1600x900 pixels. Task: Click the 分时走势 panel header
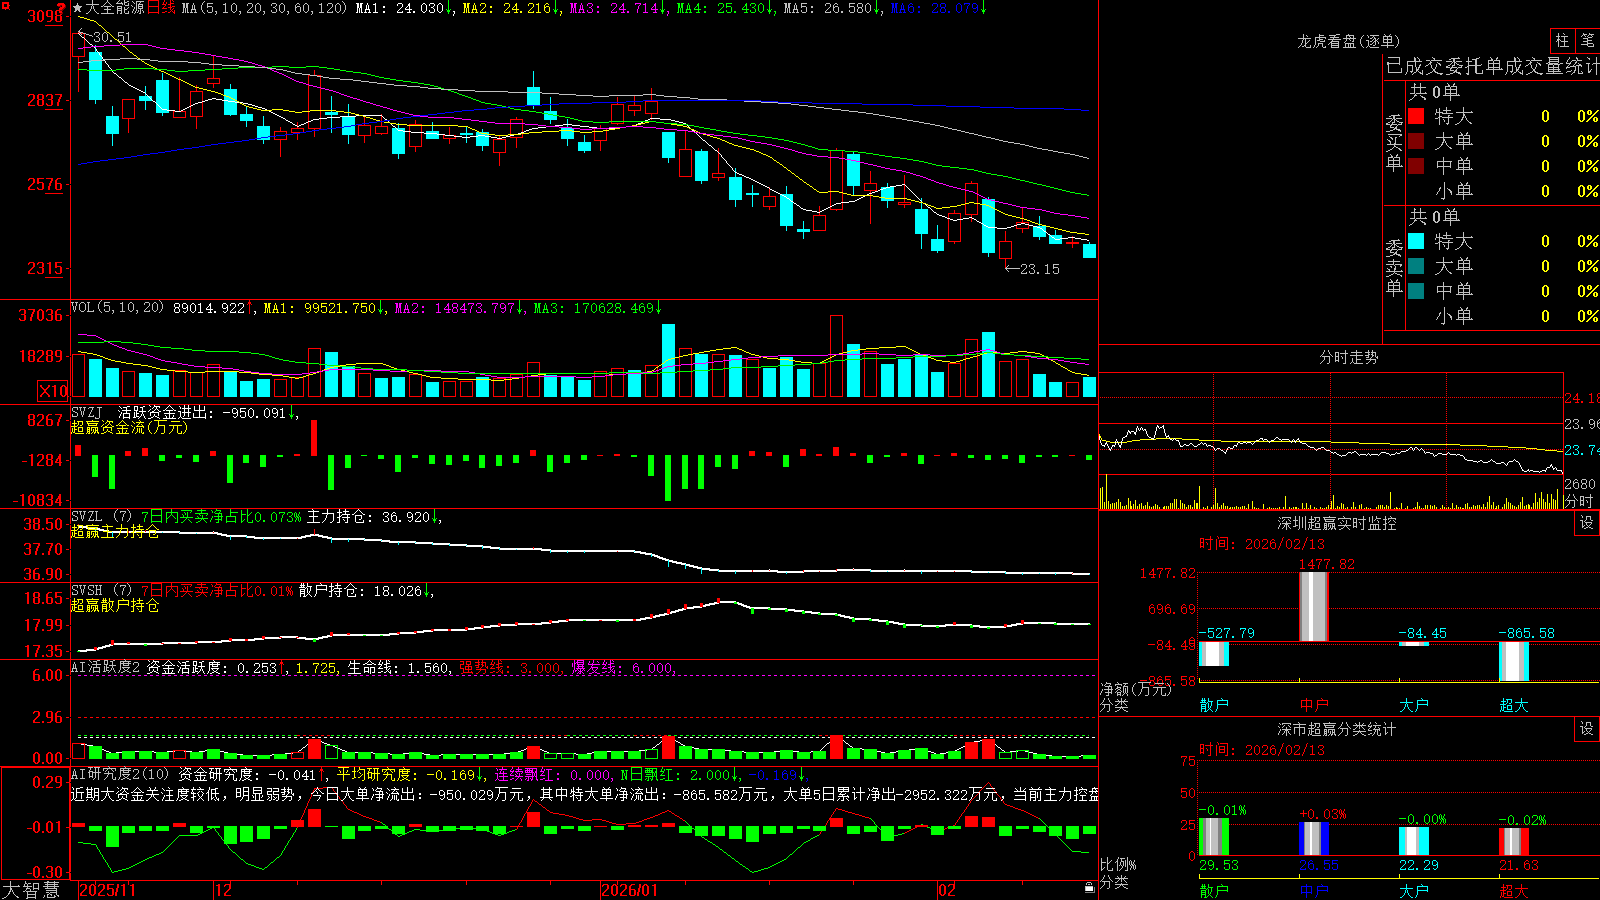(x=1348, y=357)
